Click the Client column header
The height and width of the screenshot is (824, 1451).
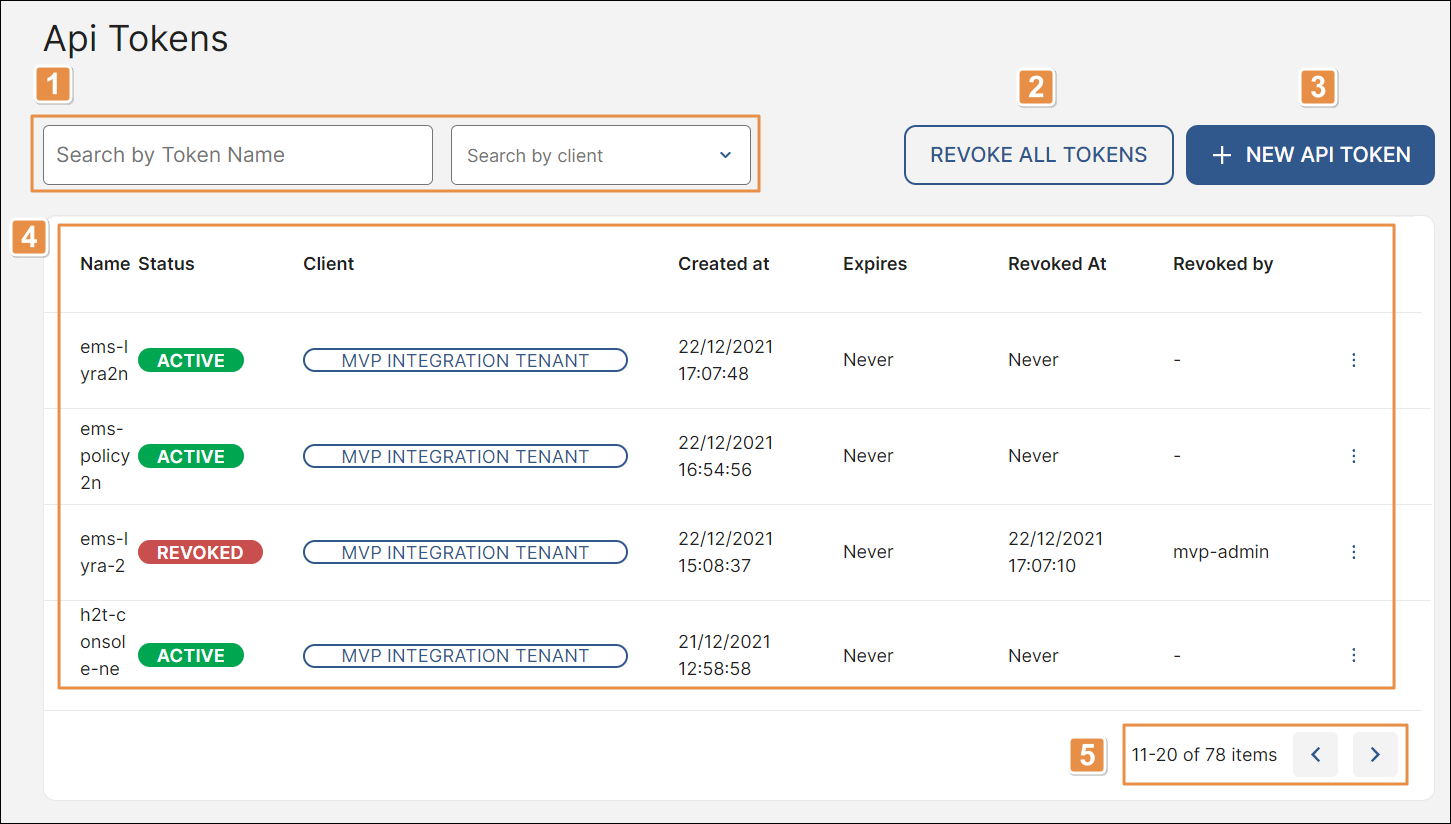coord(329,264)
